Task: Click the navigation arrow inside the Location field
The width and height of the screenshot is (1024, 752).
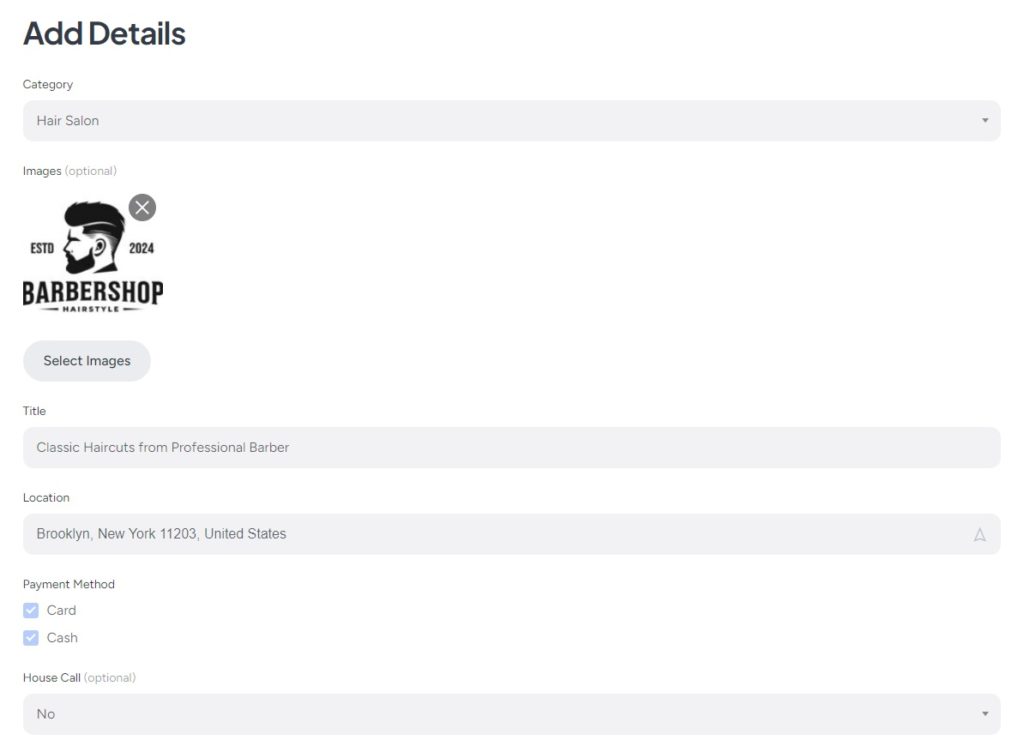Action: pos(979,533)
